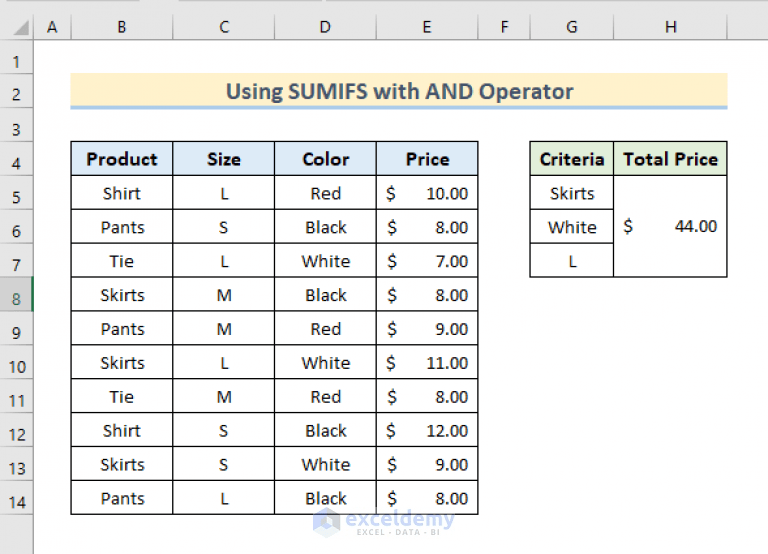
Task: Select the 'Red' color cell in row 11
Action: point(325,396)
